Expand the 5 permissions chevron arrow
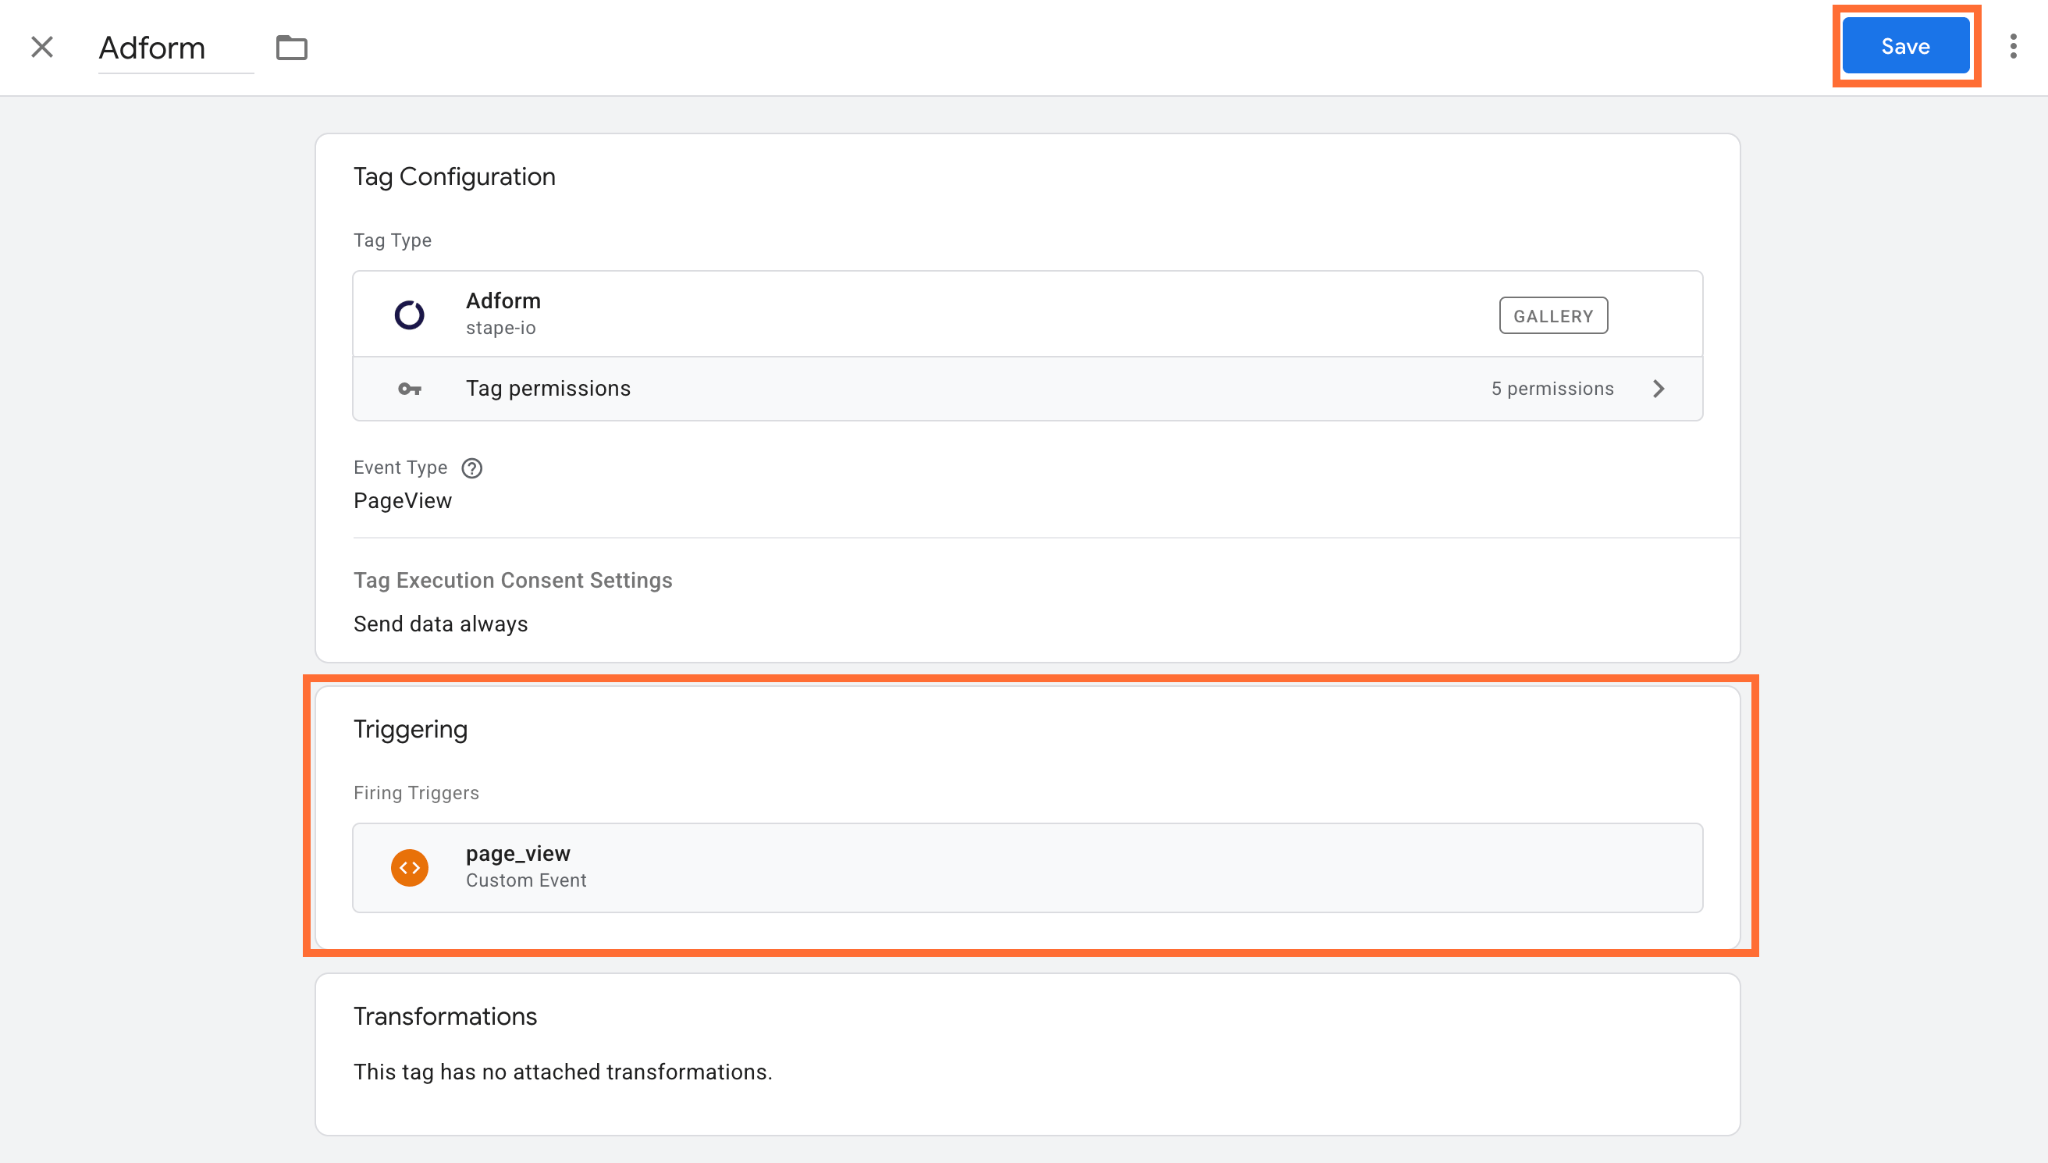2048x1163 pixels. tap(1658, 389)
